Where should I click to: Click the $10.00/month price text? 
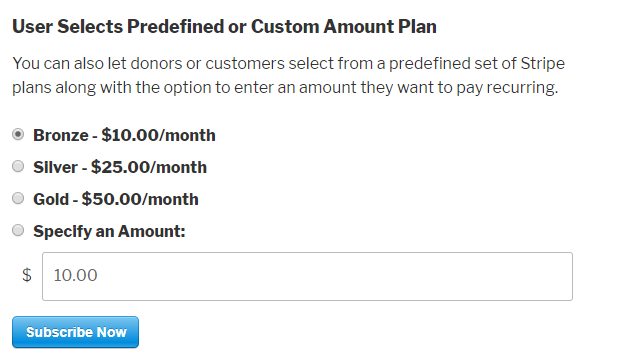tap(158, 135)
